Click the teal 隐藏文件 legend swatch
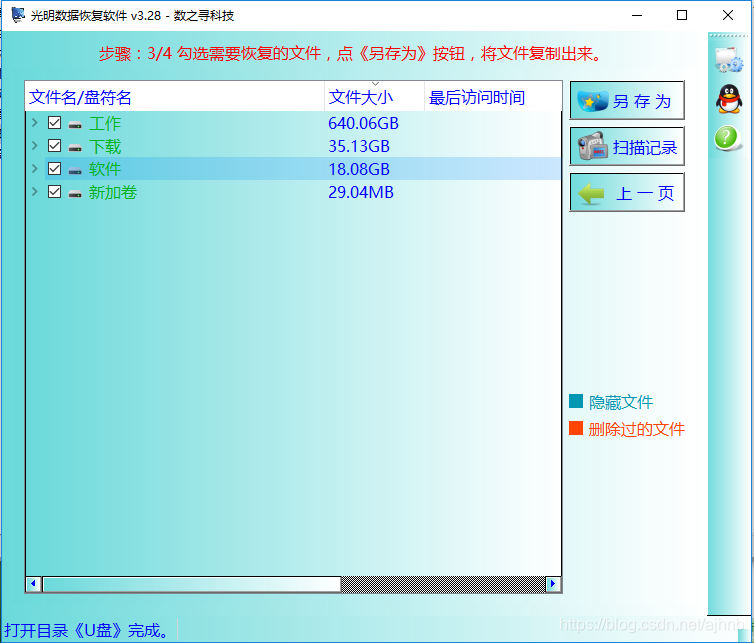 [x=576, y=401]
